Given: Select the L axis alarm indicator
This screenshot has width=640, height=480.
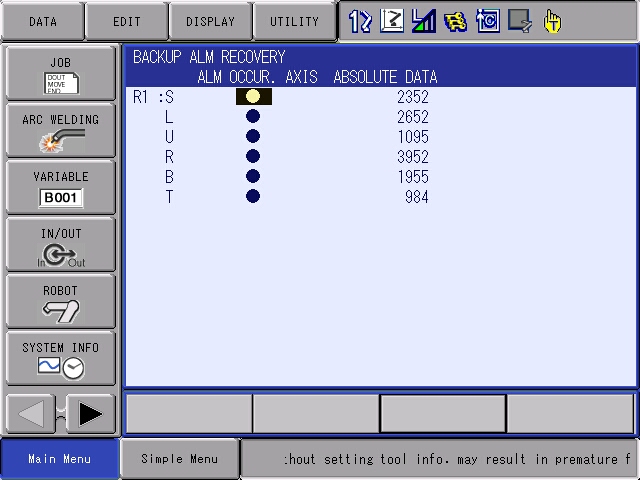Looking at the screenshot, I should [x=253, y=116].
